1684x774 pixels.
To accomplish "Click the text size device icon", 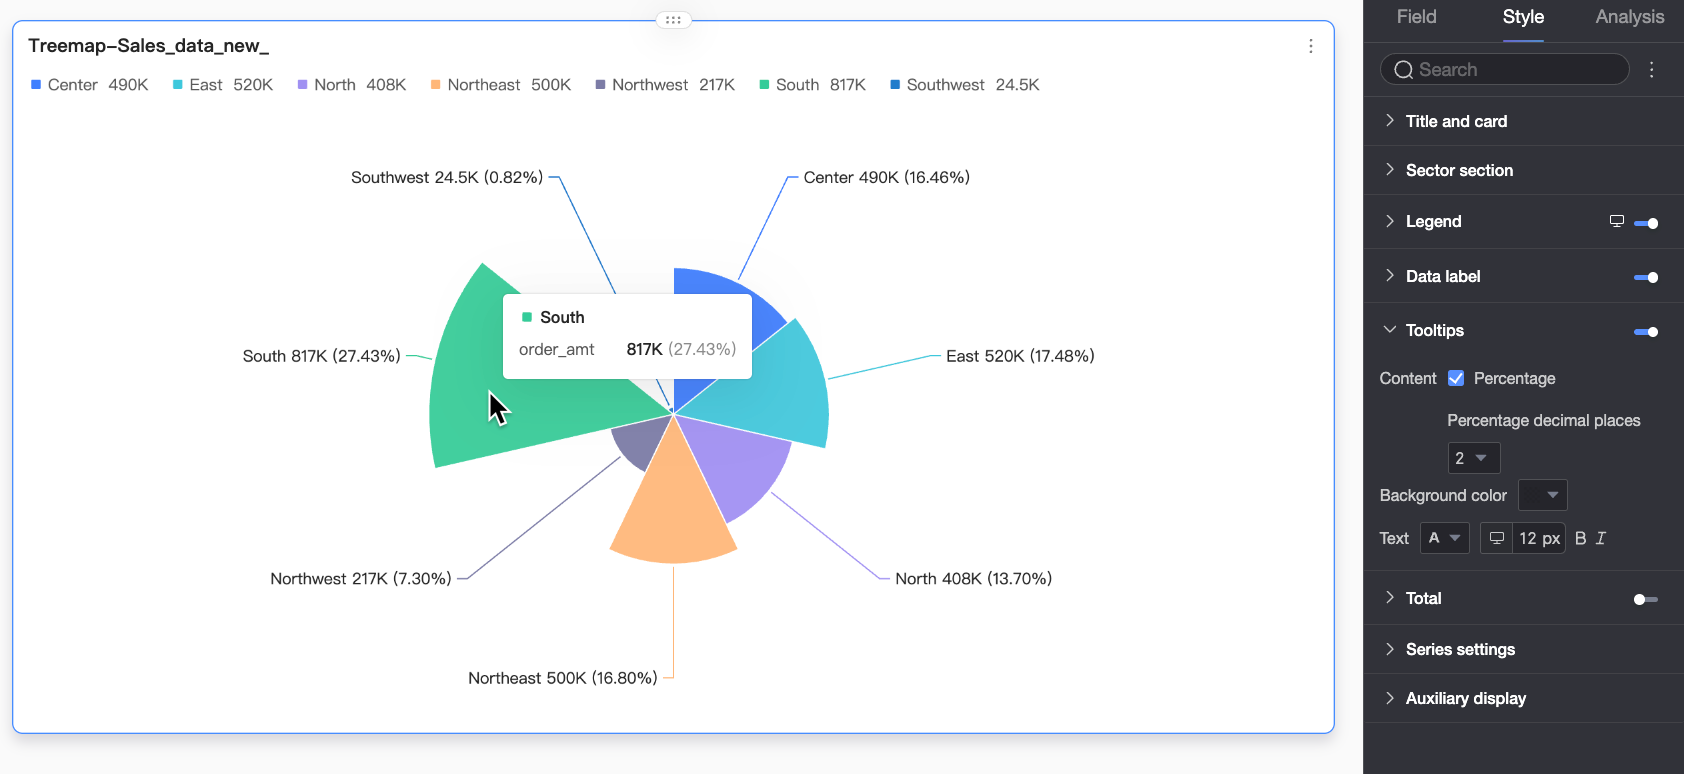I will (x=1496, y=538).
